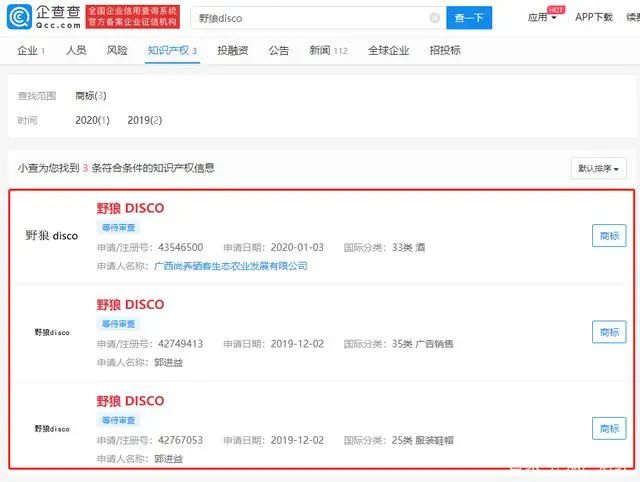Viewport: 640px width, 482px height.
Task: Open the 默认排序 sort dropdown
Action: (598, 168)
